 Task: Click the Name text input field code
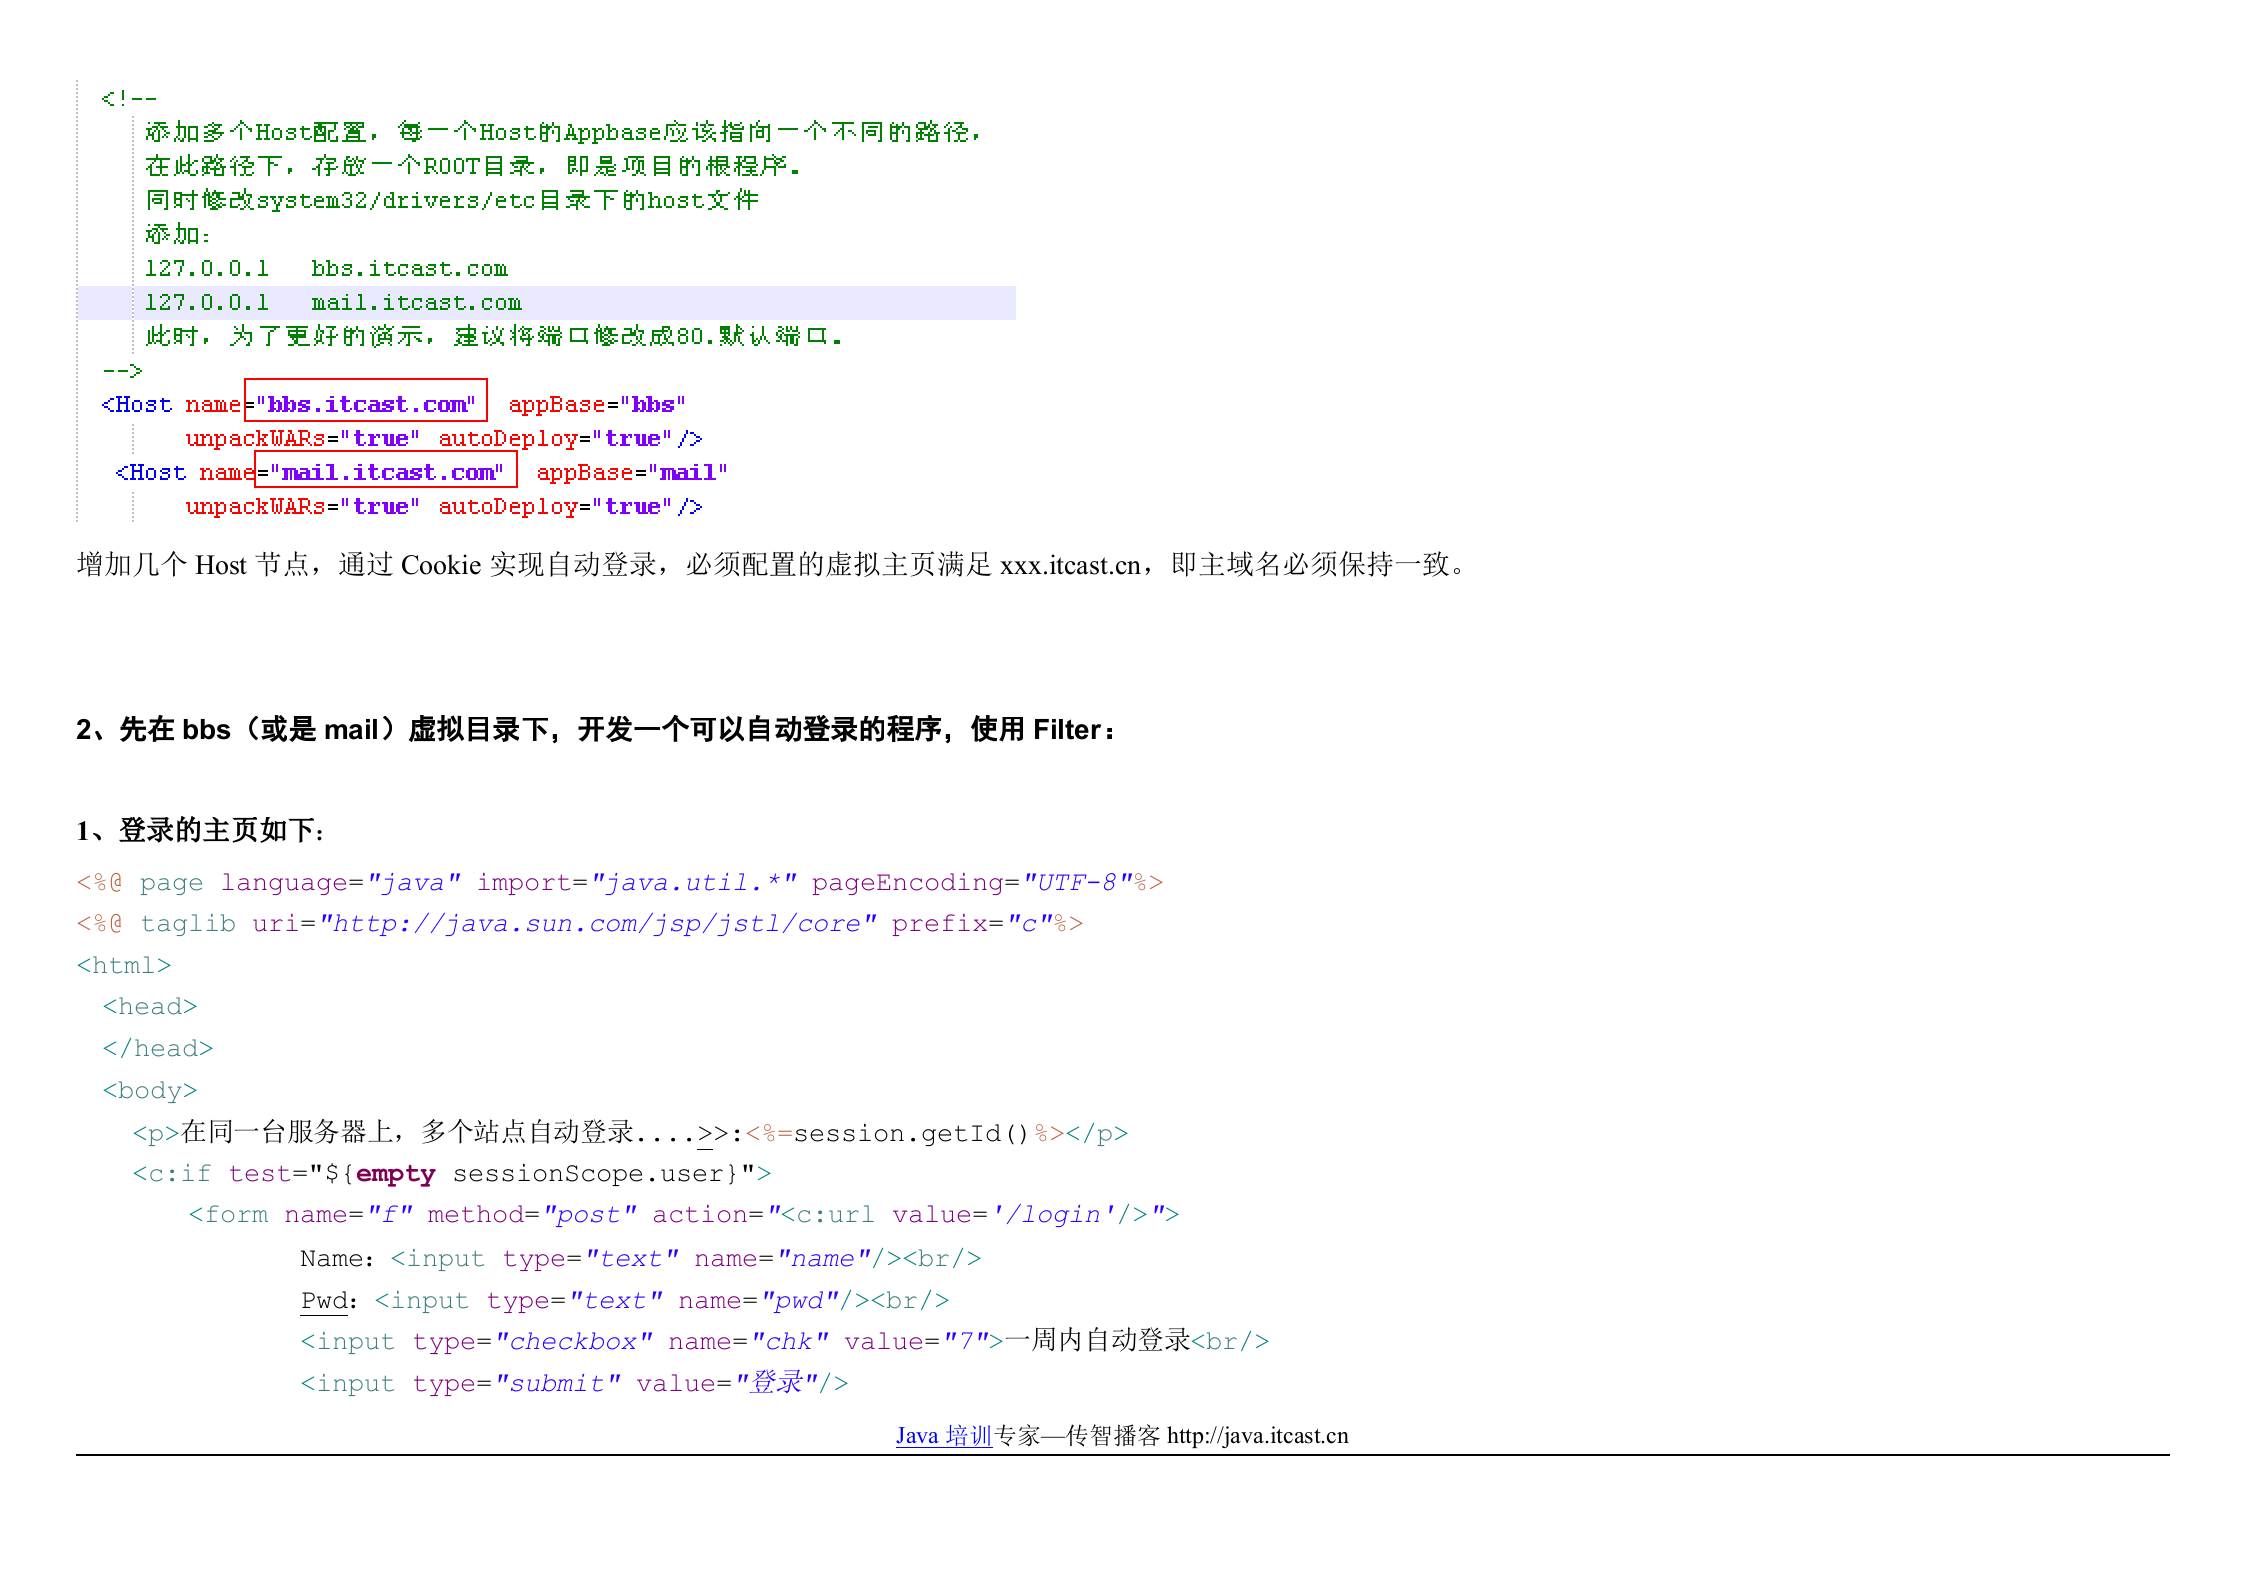620,1258
